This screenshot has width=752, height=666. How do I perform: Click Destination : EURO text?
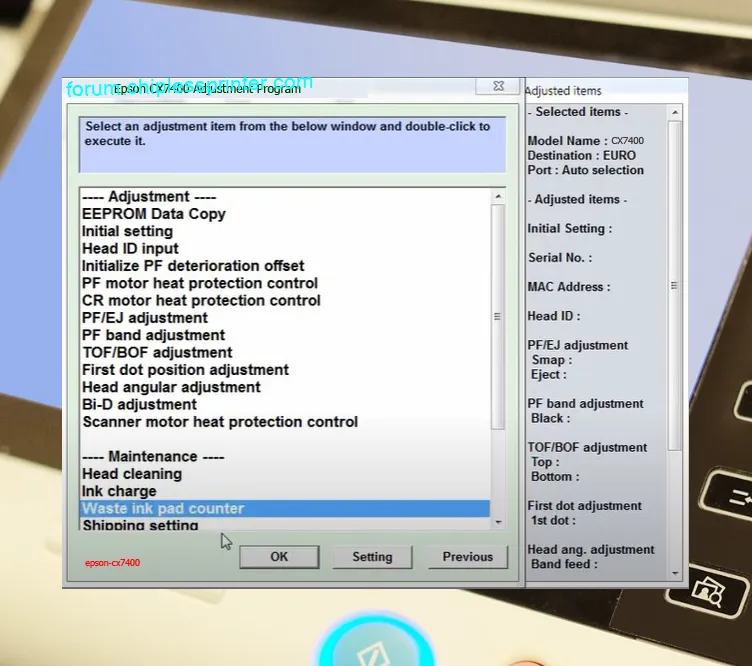581,155
